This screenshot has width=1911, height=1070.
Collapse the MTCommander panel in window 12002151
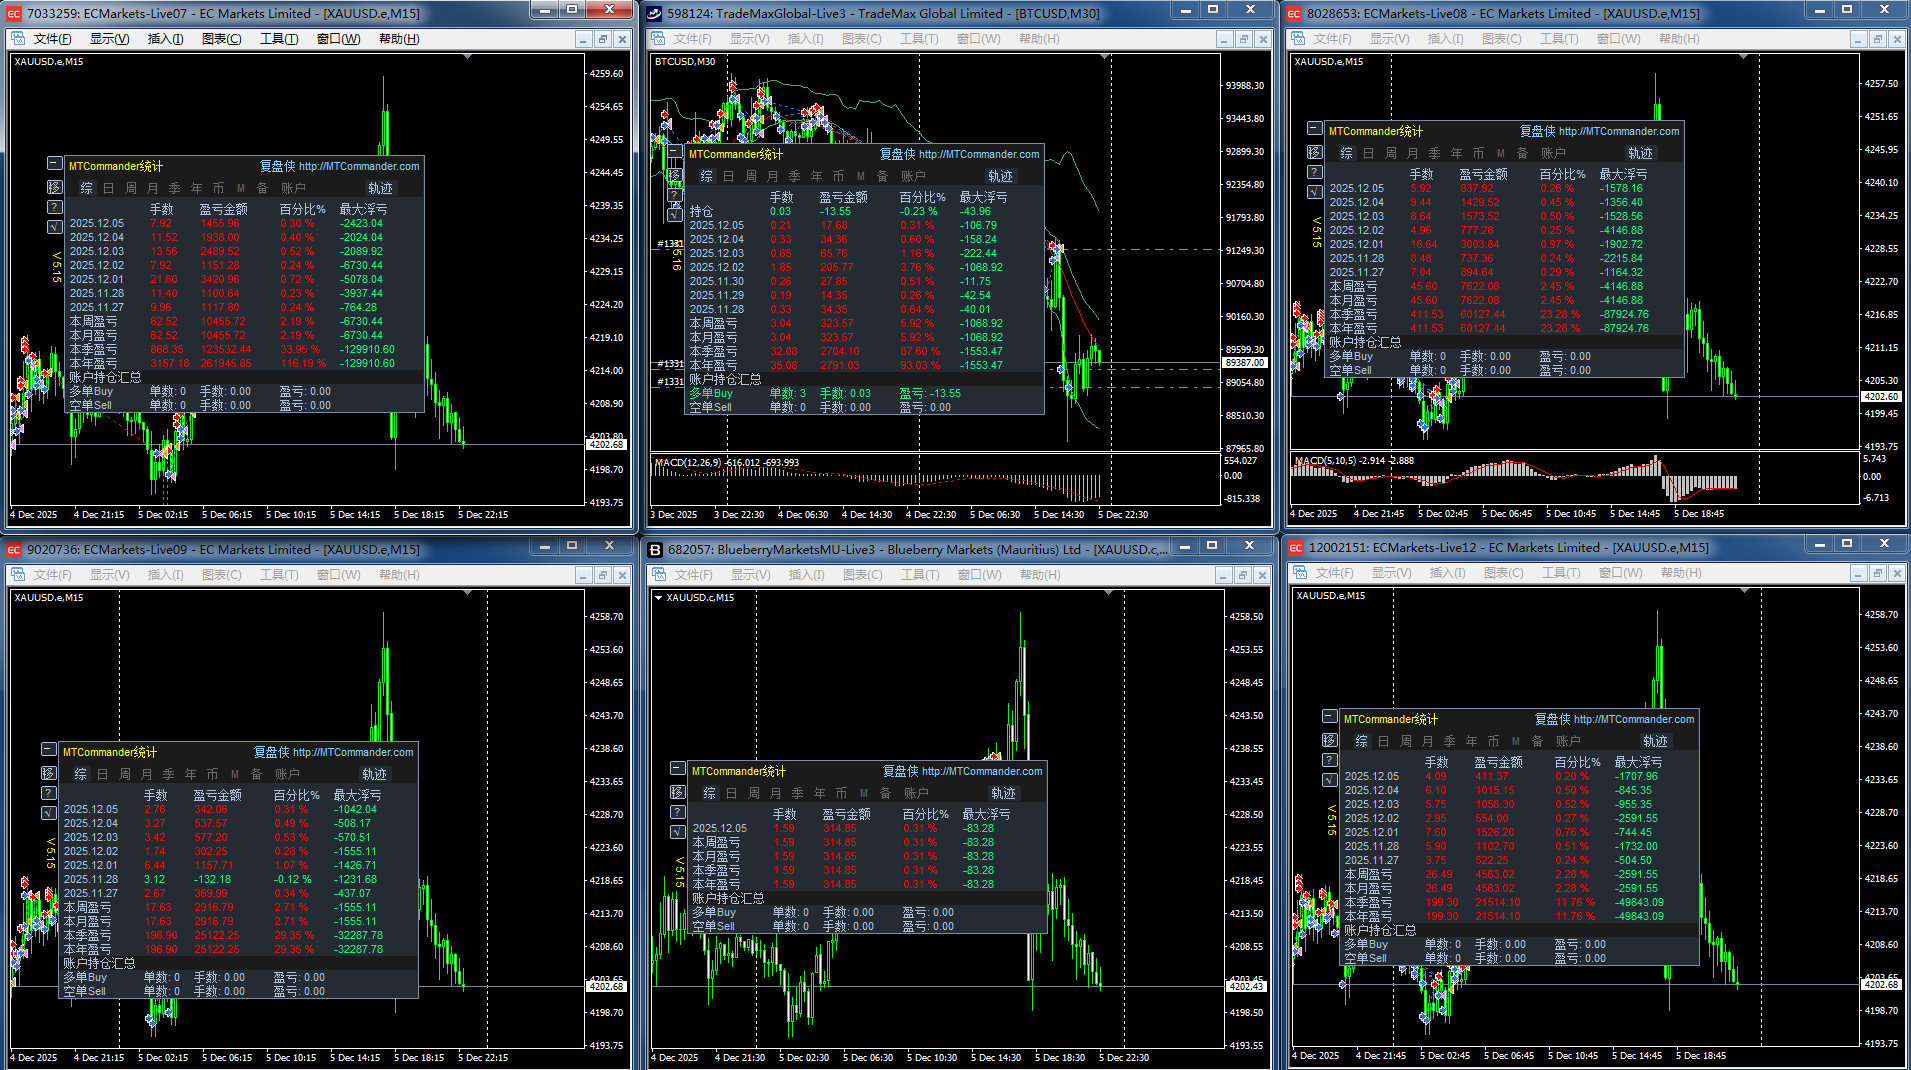point(1330,716)
